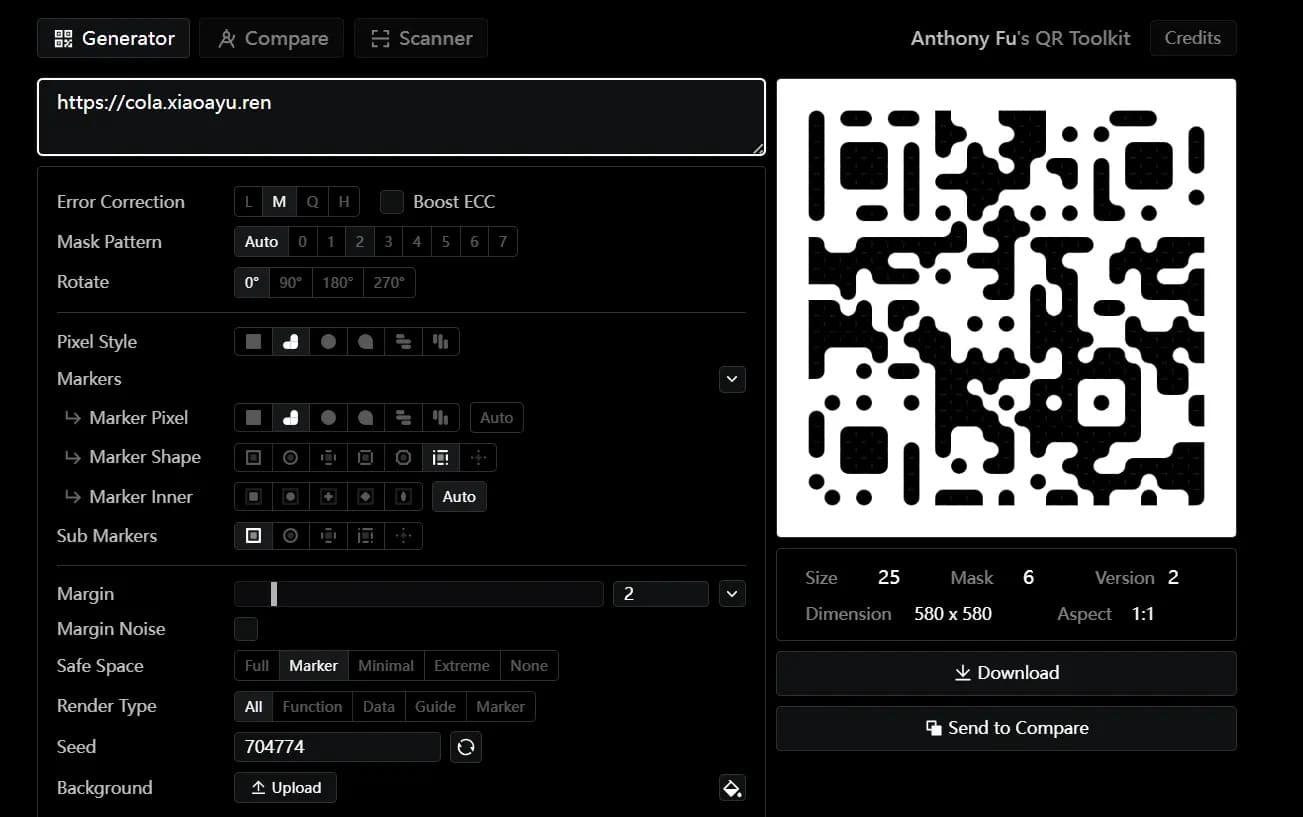
Task: Rotate QR code by 270°
Action: tap(389, 282)
